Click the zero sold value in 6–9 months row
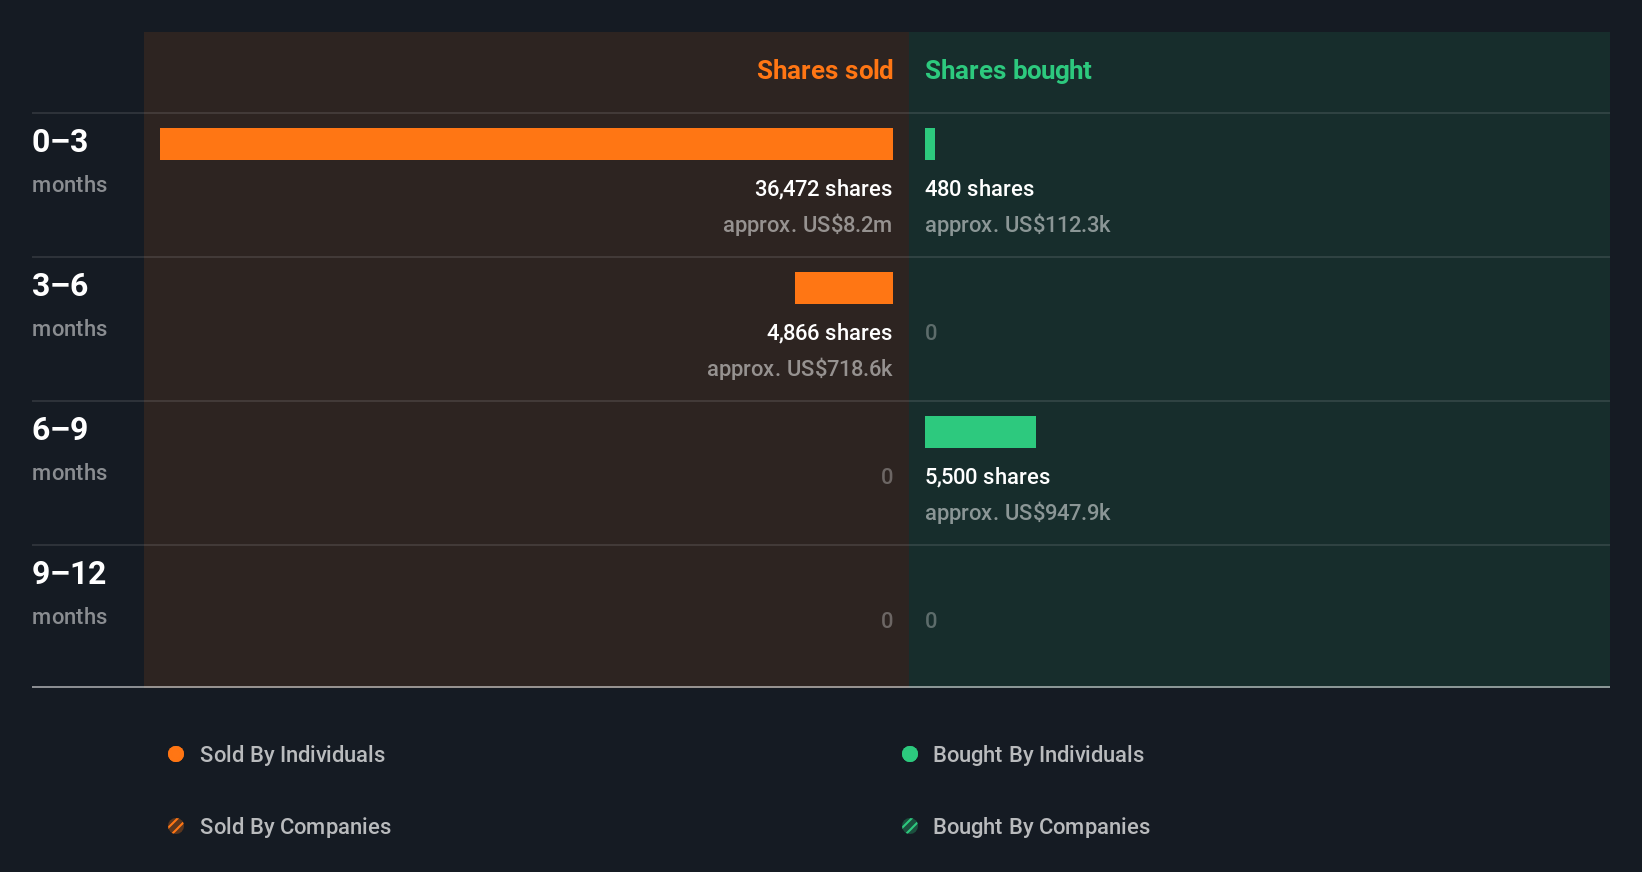The height and width of the screenshot is (872, 1642). (x=887, y=476)
